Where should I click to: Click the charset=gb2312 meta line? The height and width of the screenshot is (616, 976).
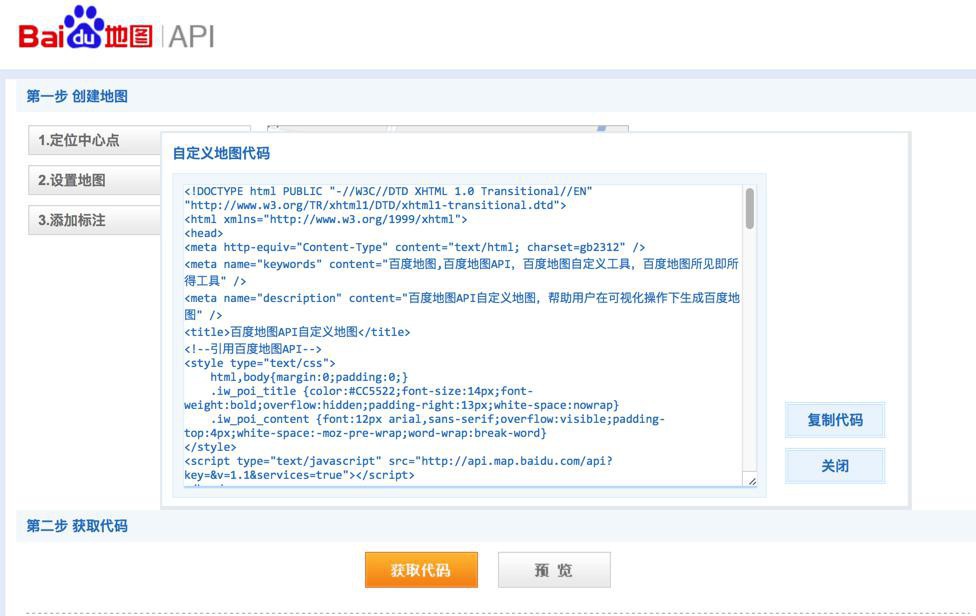415,247
